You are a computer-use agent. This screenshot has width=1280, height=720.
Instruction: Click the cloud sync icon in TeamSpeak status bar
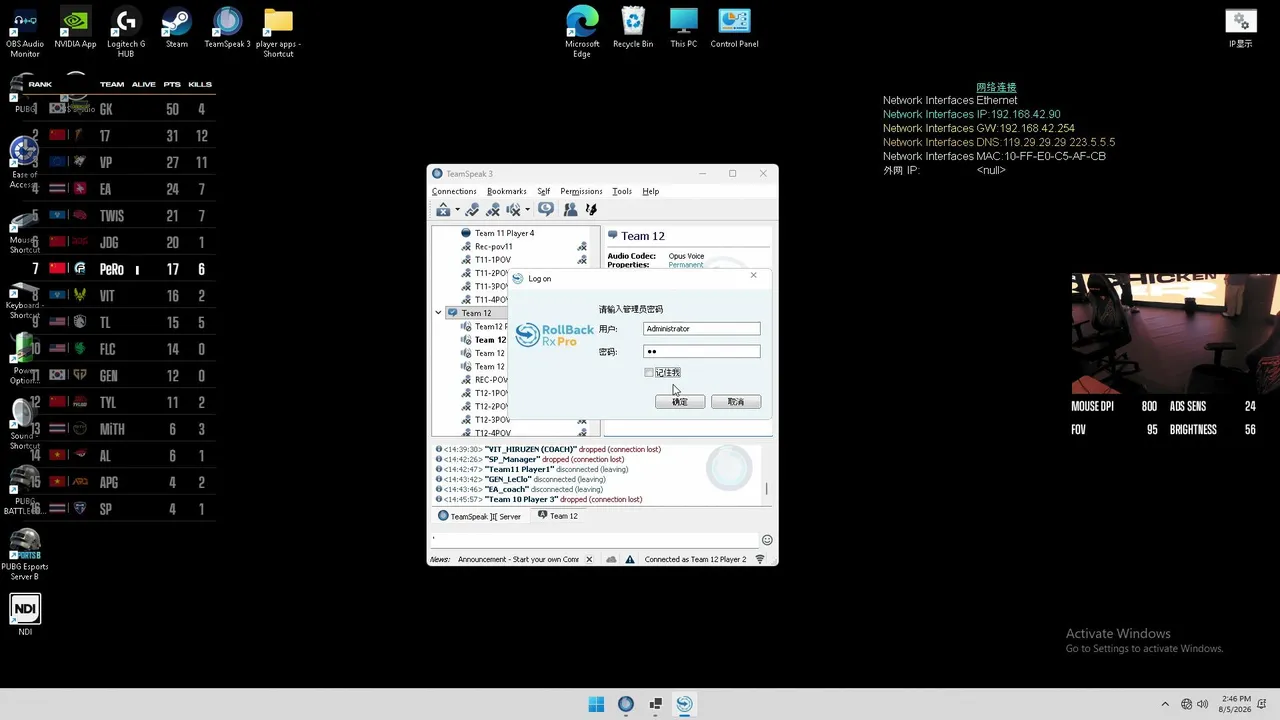[x=611, y=560]
